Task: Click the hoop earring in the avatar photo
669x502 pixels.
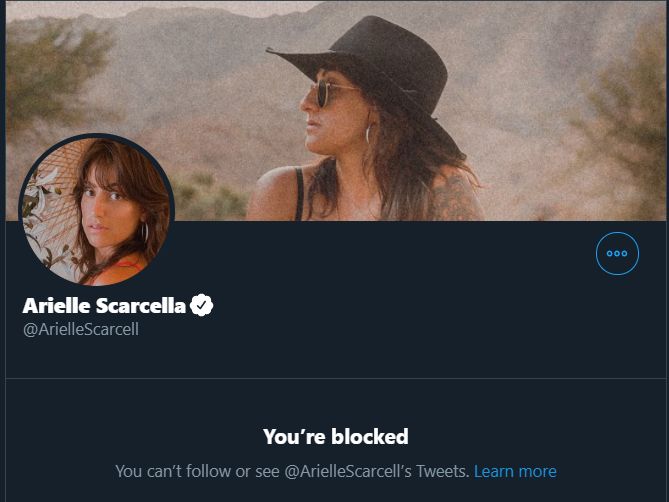Action: click(x=143, y=233)
